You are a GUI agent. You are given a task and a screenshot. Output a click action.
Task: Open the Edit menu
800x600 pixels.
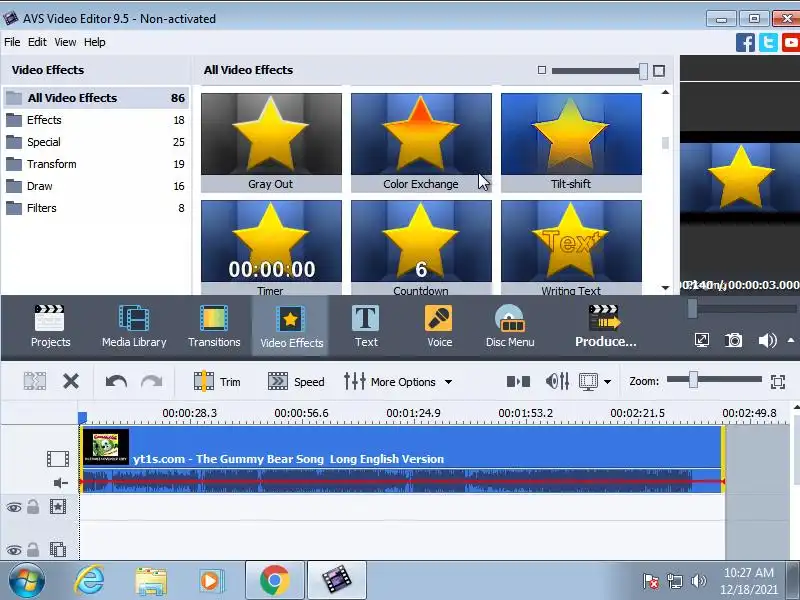click(x=37, y=42)
